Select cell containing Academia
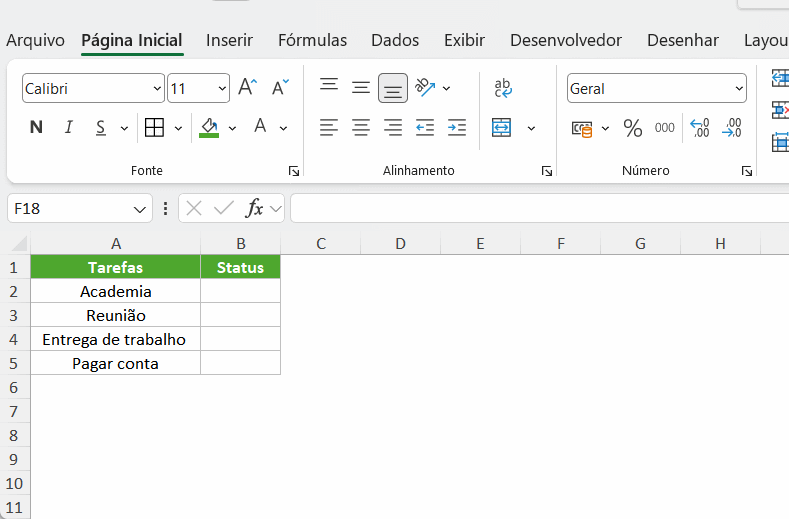The image size is (789, 519). pos(115,291)
